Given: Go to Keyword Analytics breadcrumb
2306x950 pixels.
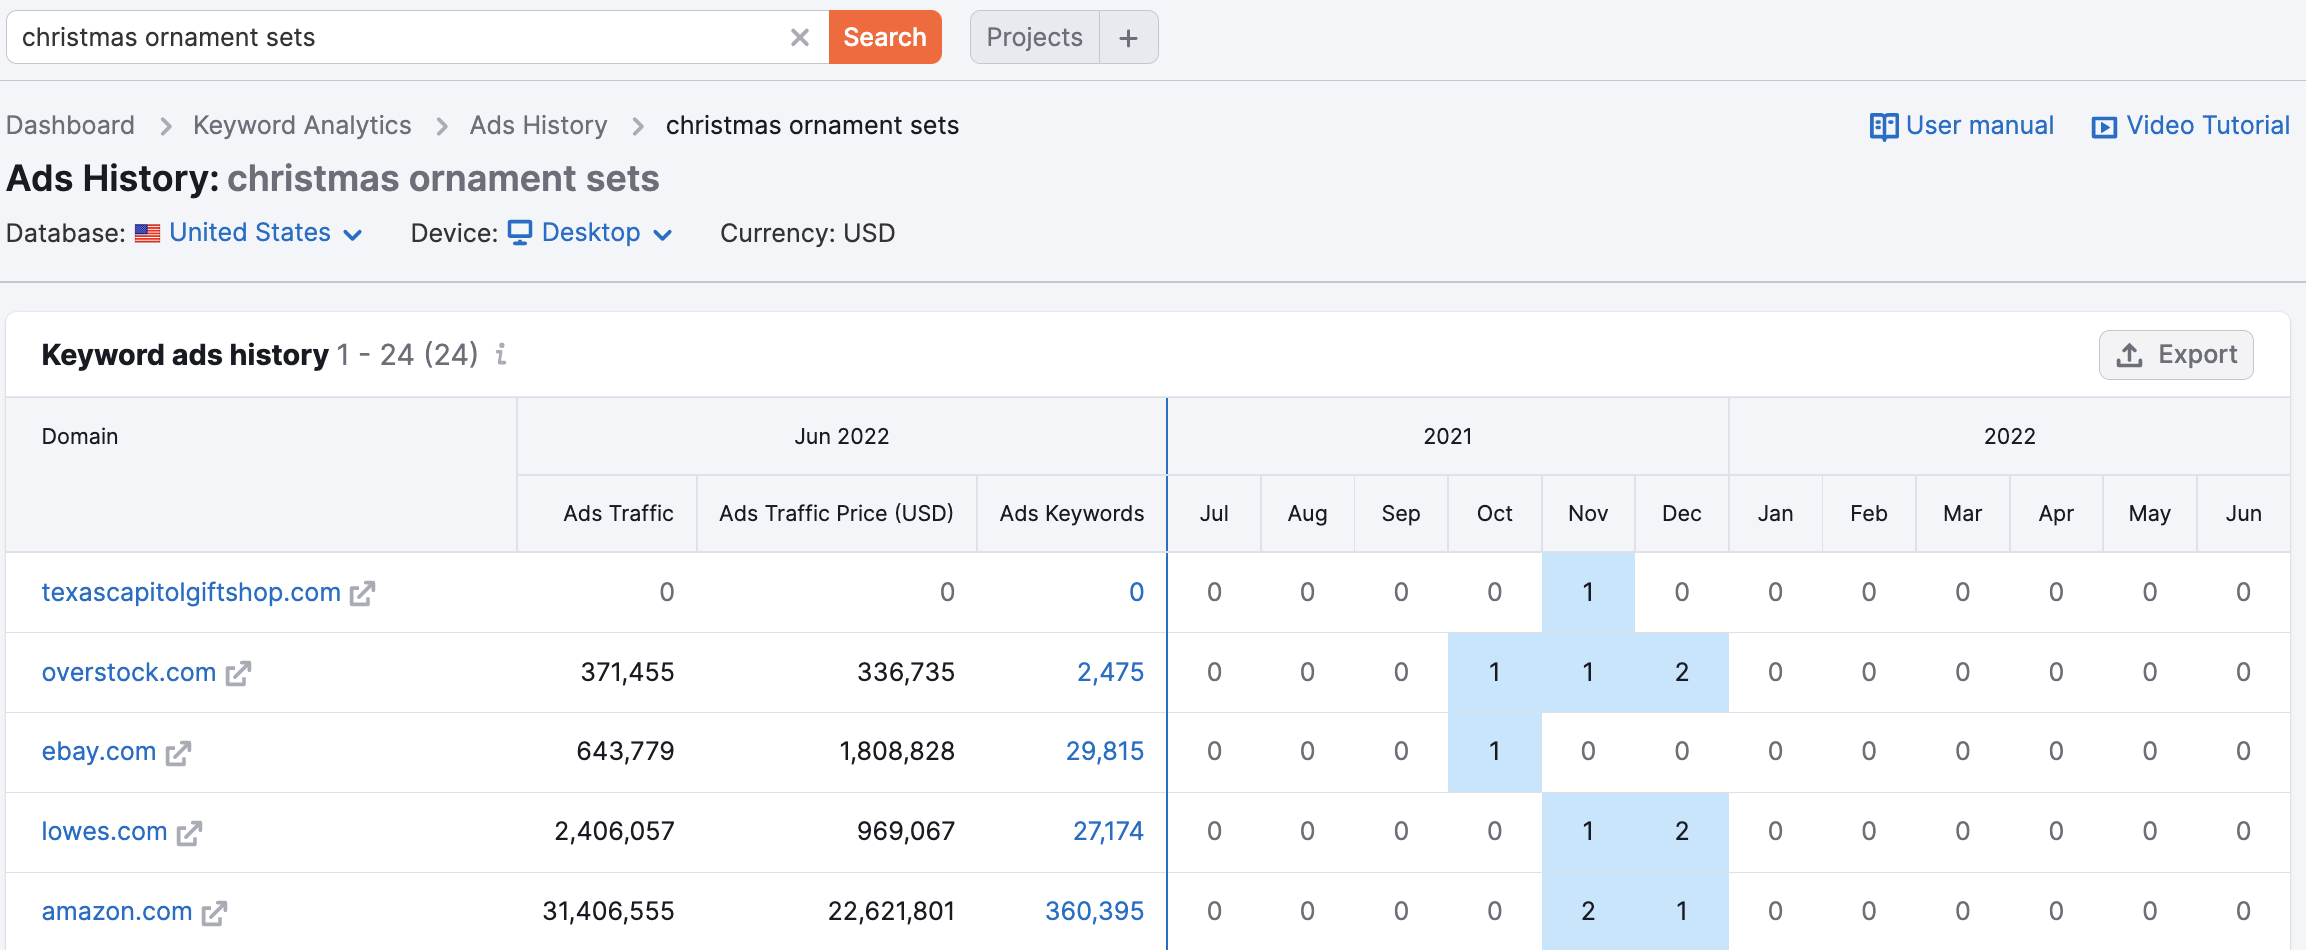Looking at the screenshot, I should 302,125.
